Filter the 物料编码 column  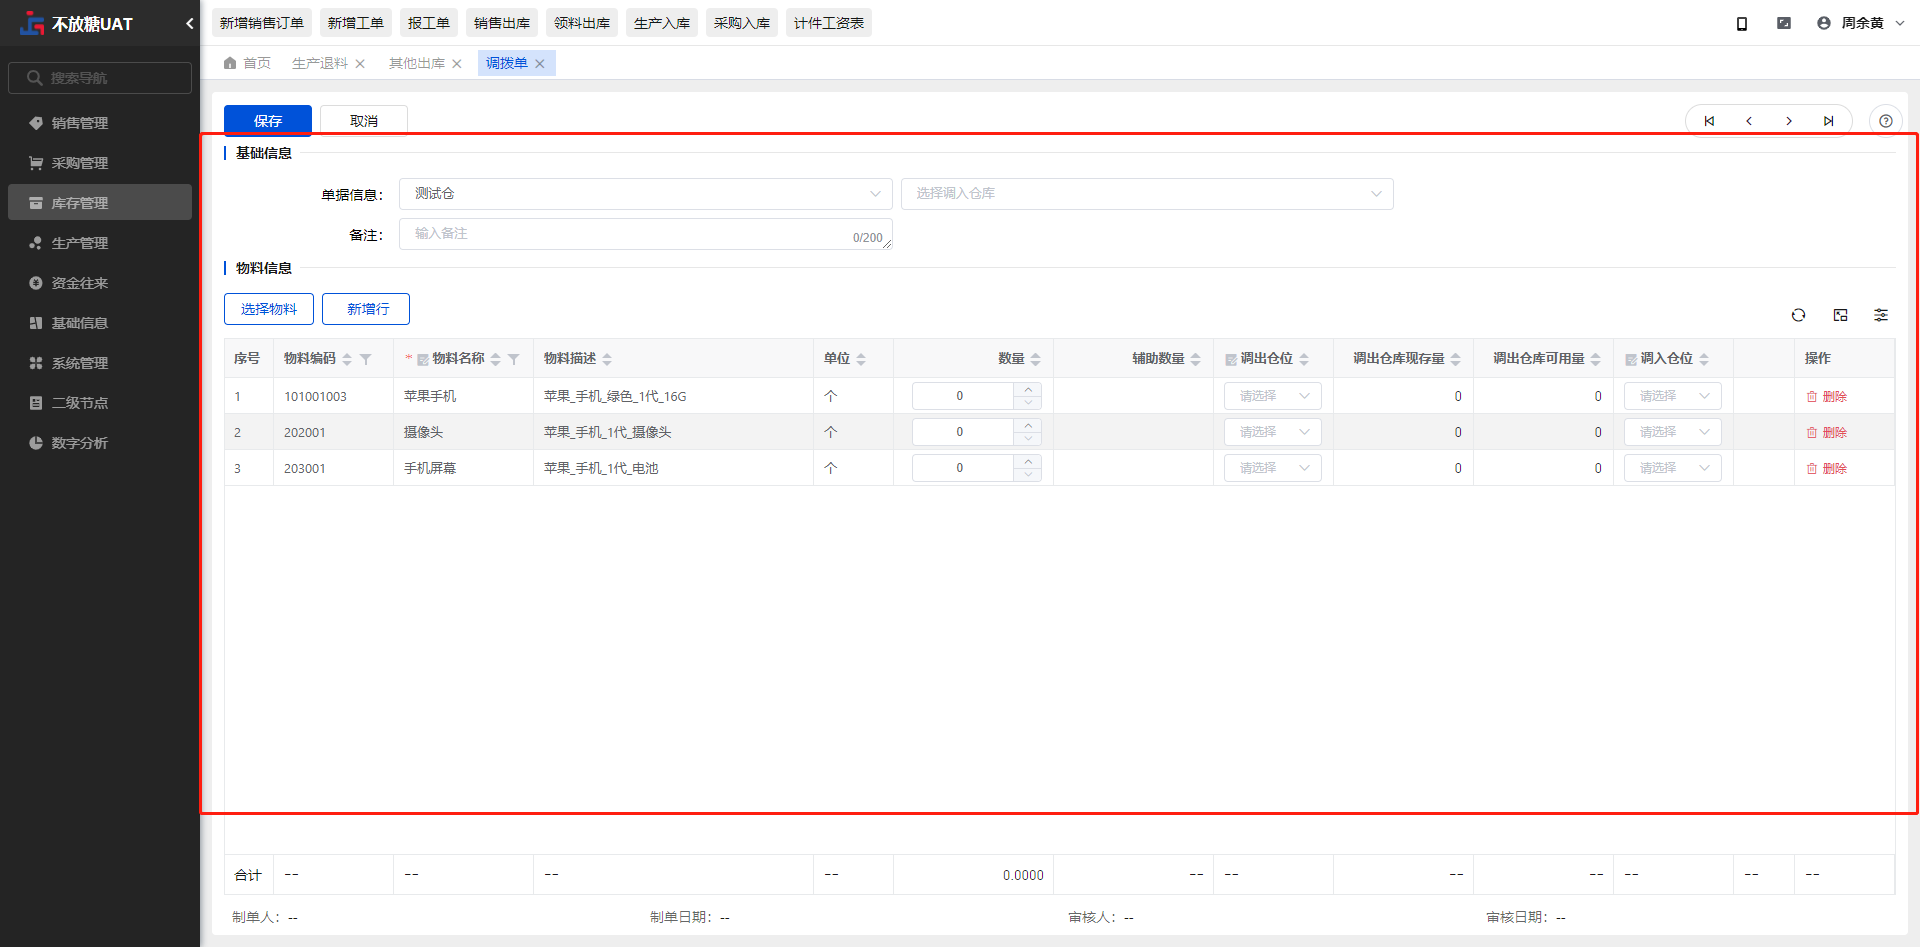pos(365,359)
